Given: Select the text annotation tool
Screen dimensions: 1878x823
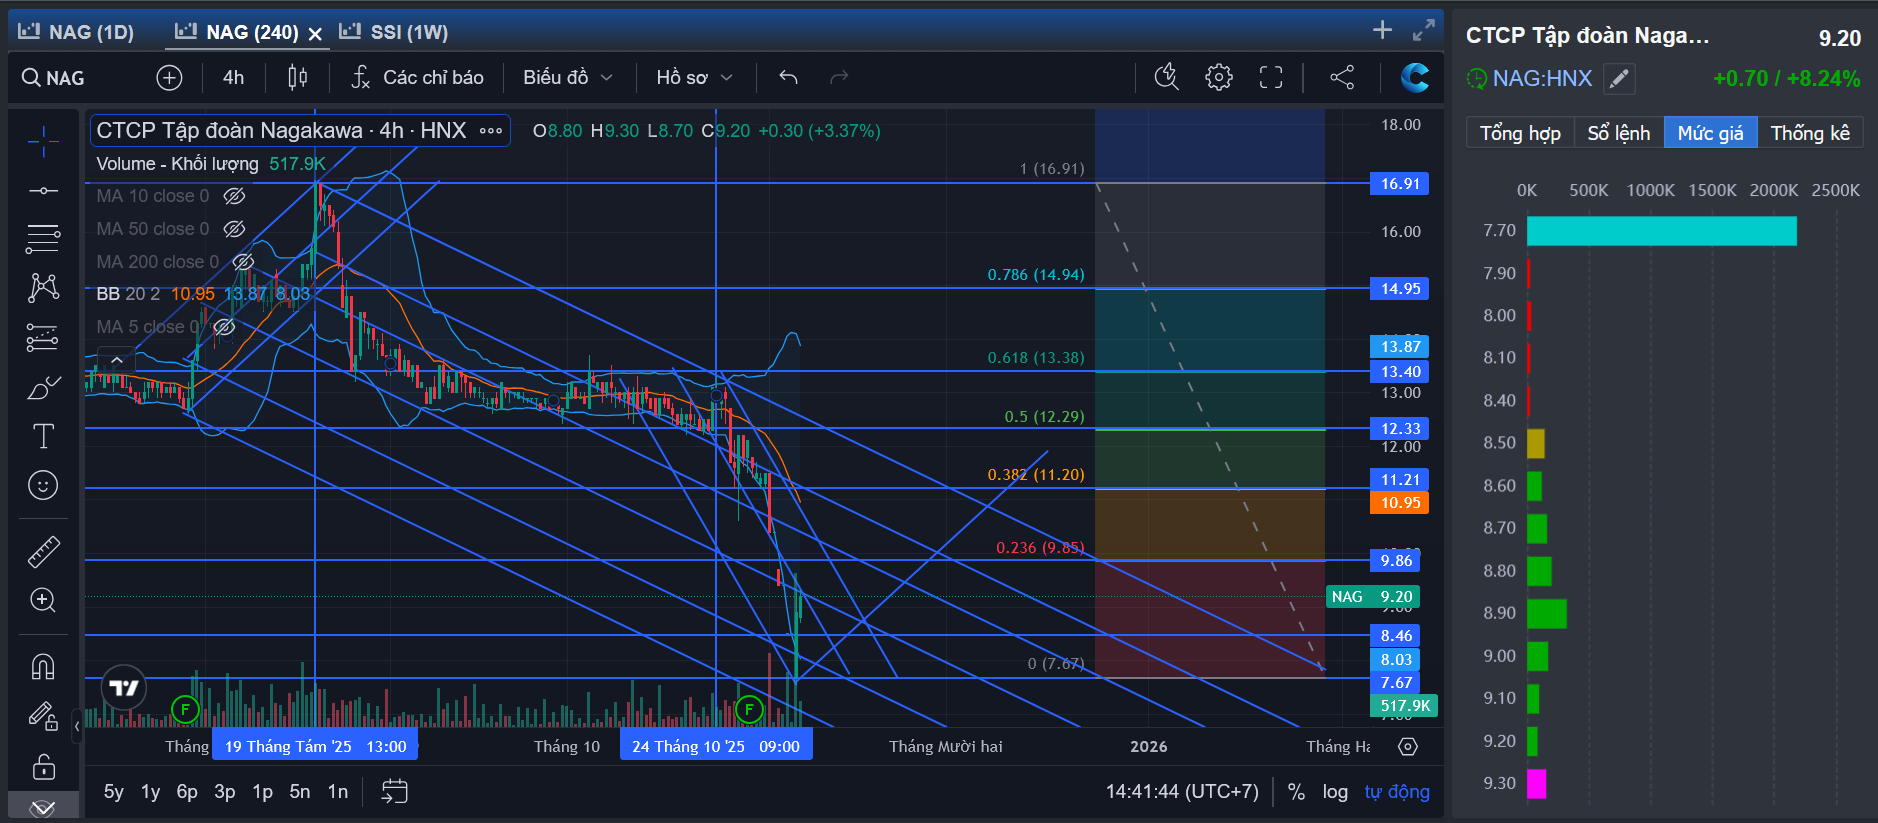Looking at the screenshot, I should [43, 436].
